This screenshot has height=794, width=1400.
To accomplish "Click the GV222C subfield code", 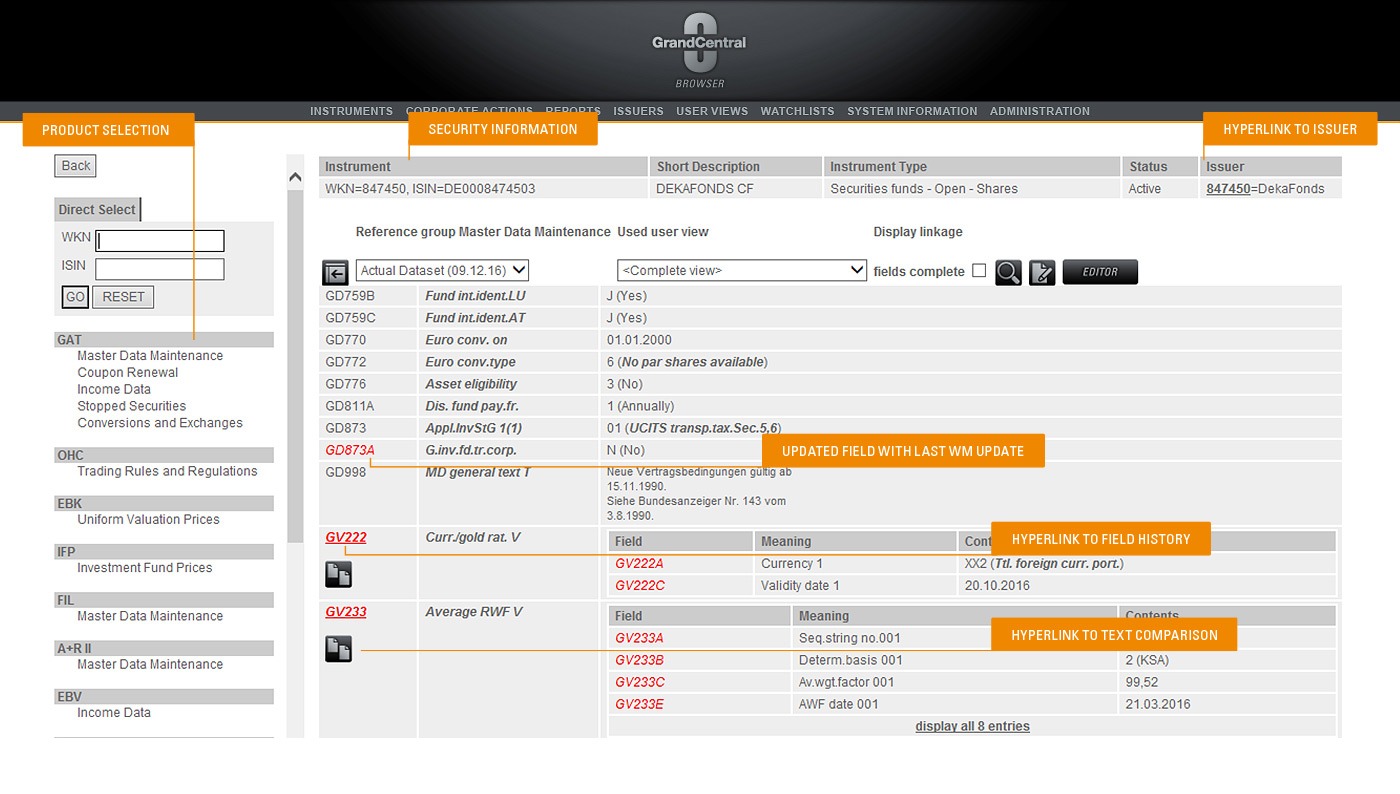I will (x=640, y=586).
